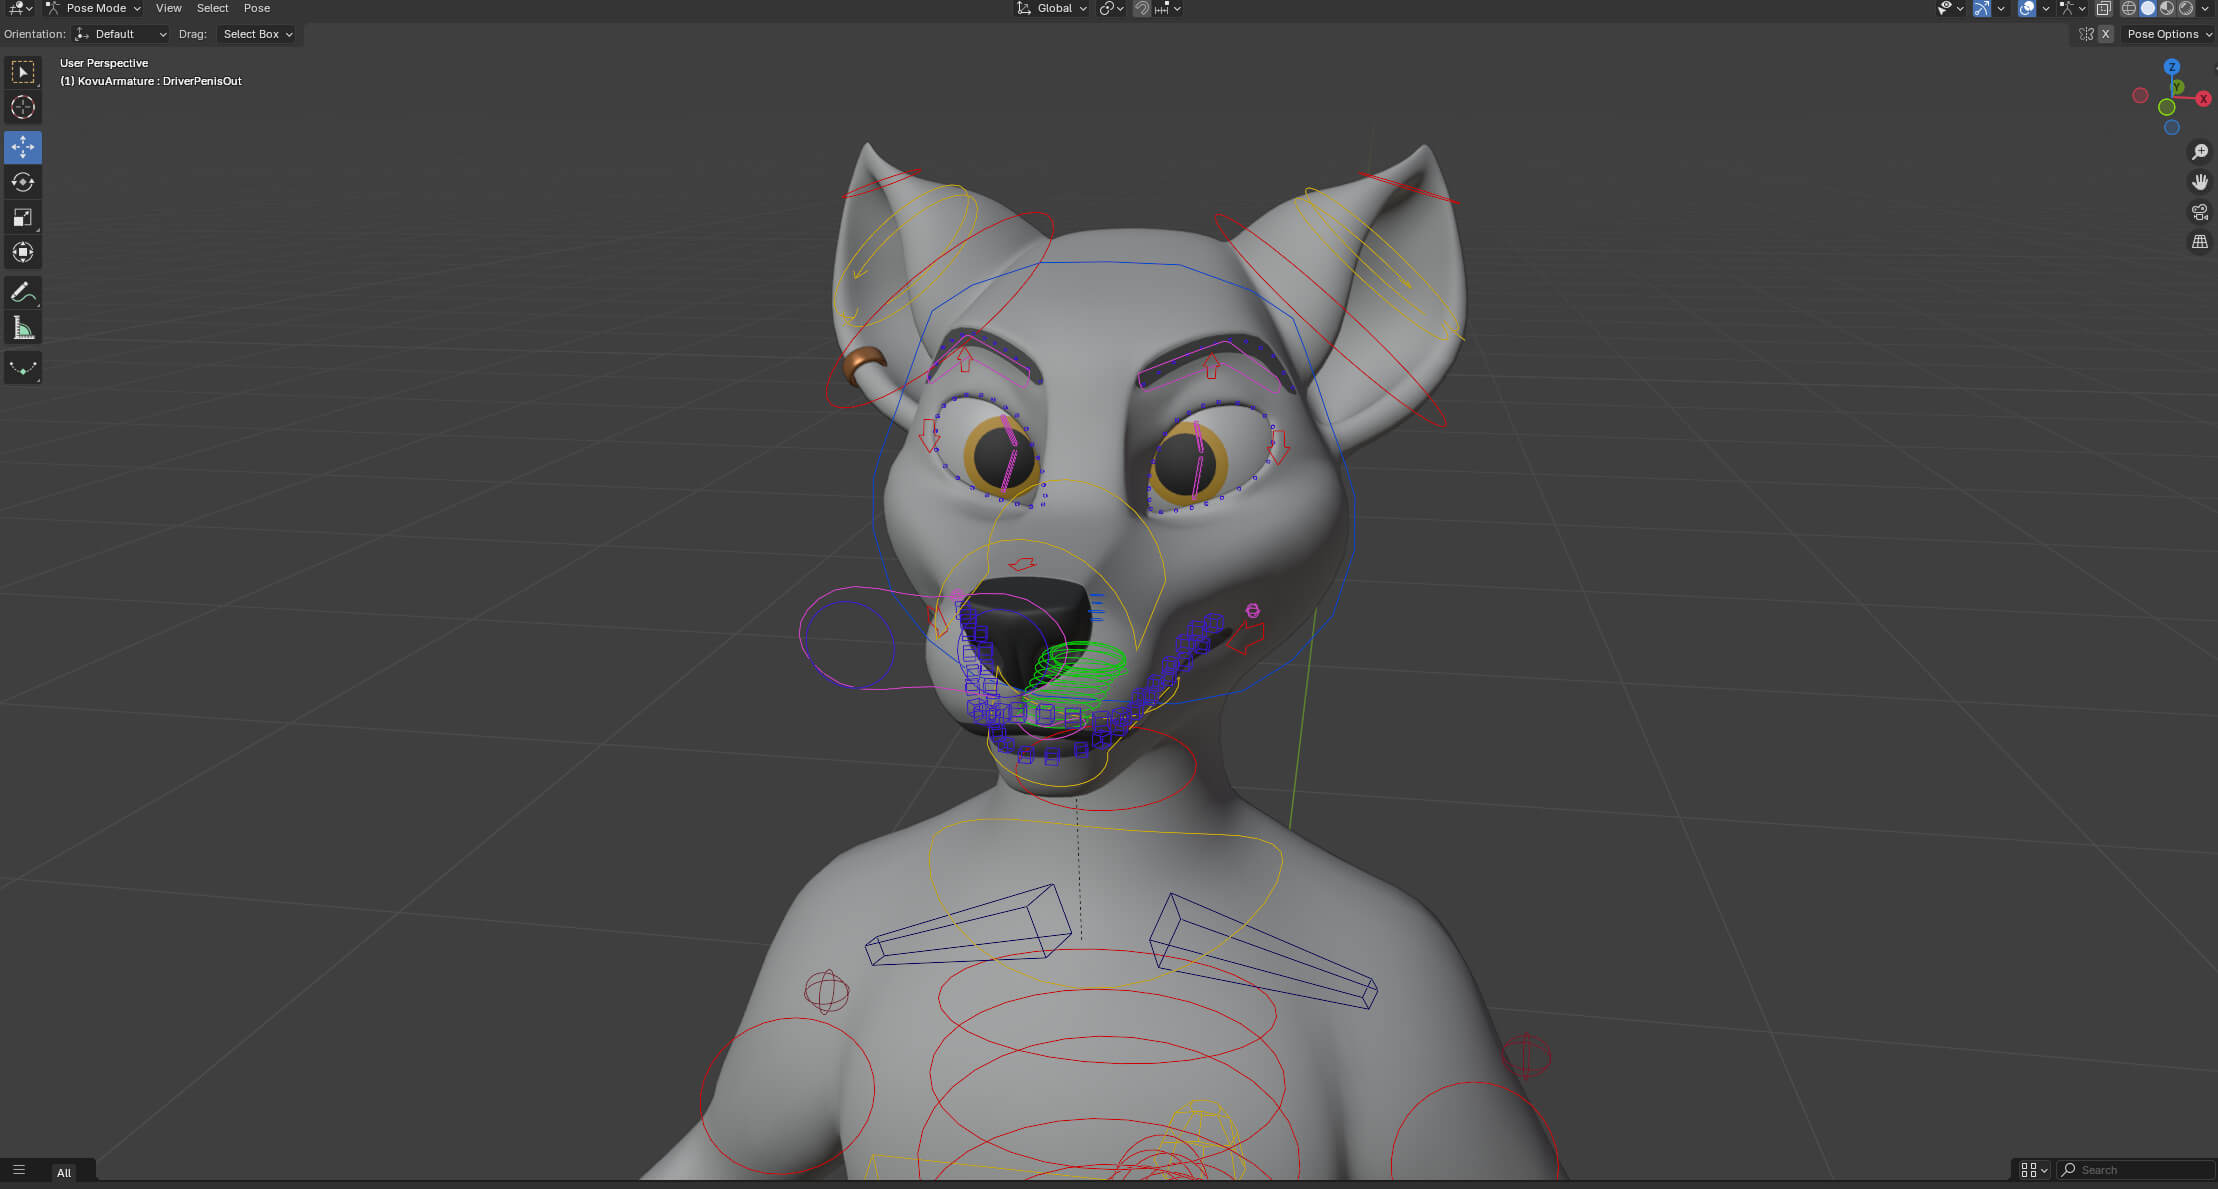Switch perspective/orthographic grid icon

pyautogui.click(x=2200, y=242)
